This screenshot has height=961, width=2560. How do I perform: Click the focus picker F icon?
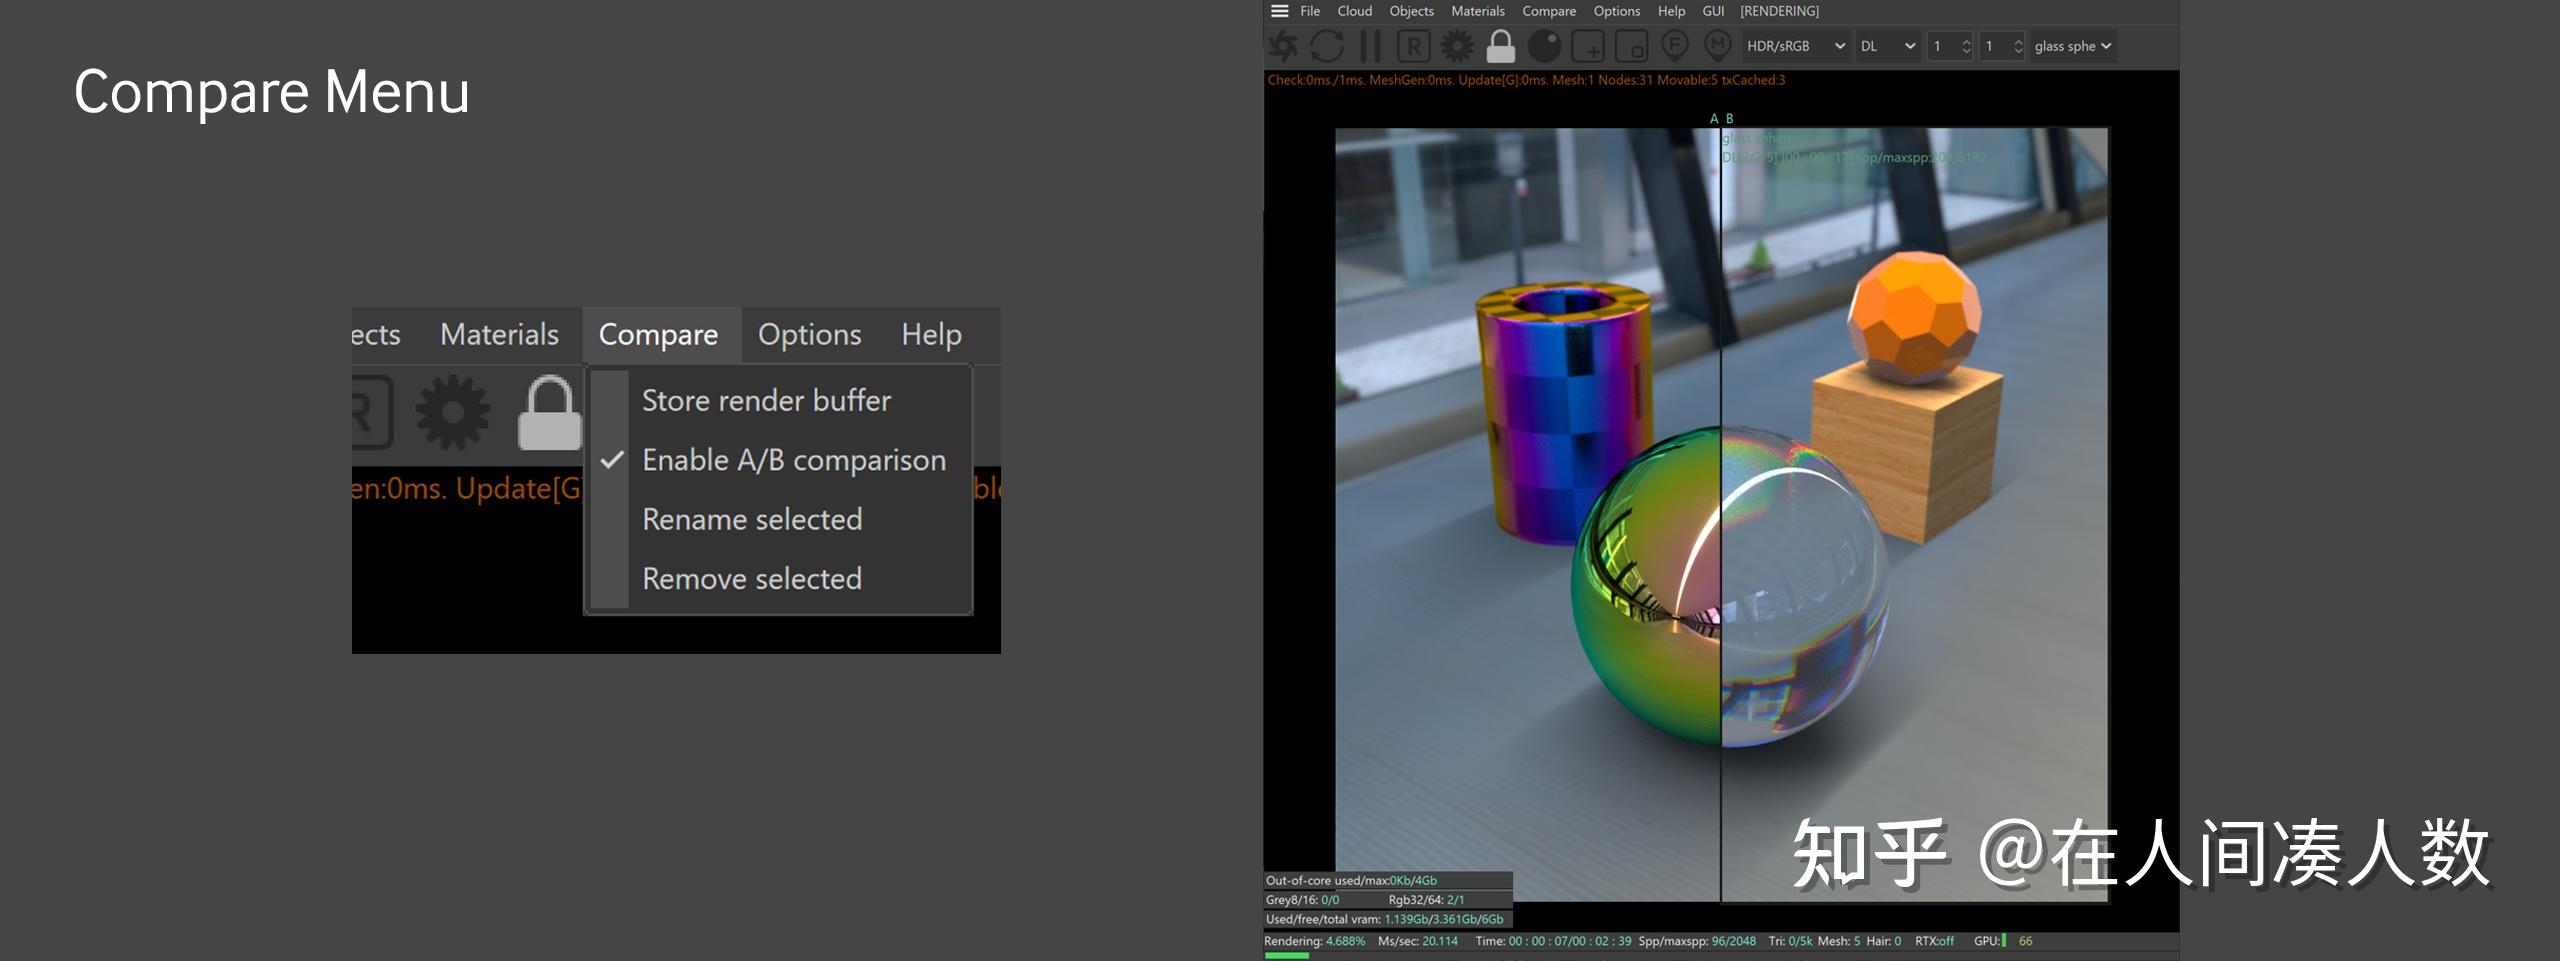coord(1675,46)
